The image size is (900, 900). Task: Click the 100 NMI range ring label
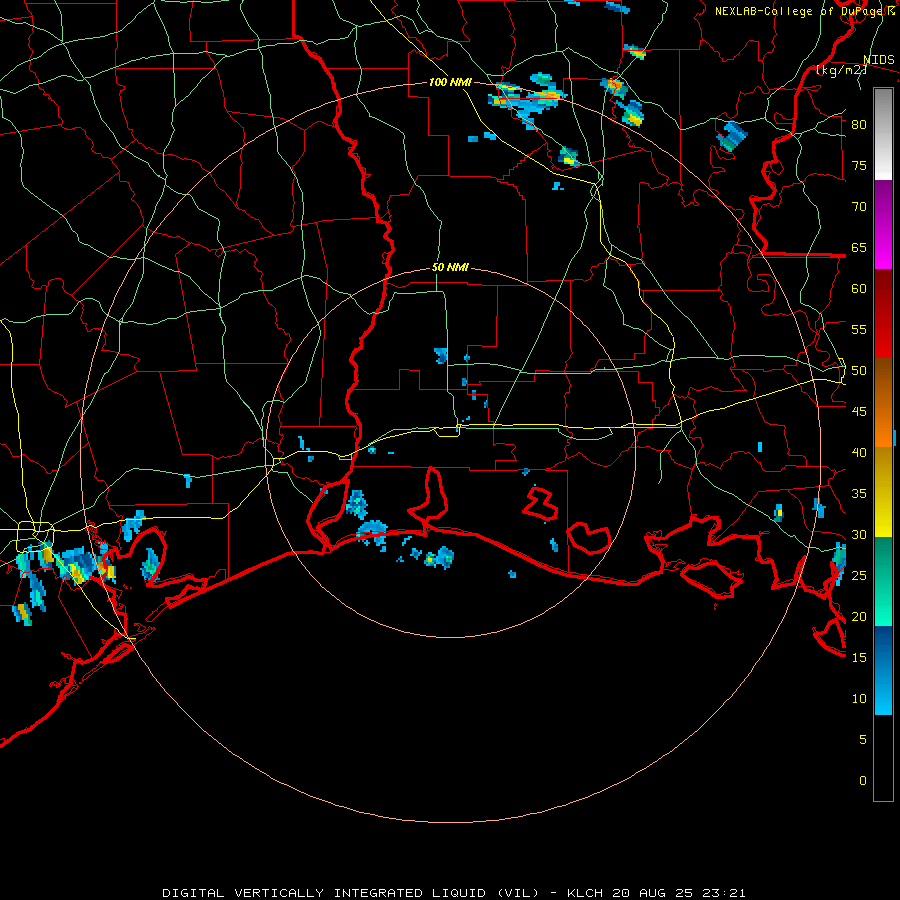[450, 82]
